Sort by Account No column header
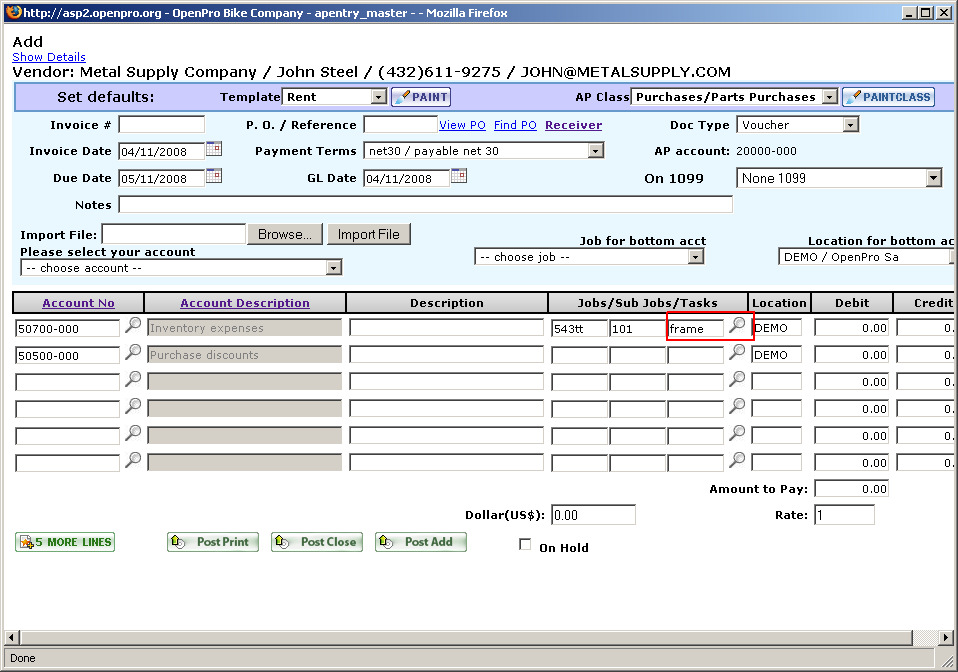 (x=78, y=303)
